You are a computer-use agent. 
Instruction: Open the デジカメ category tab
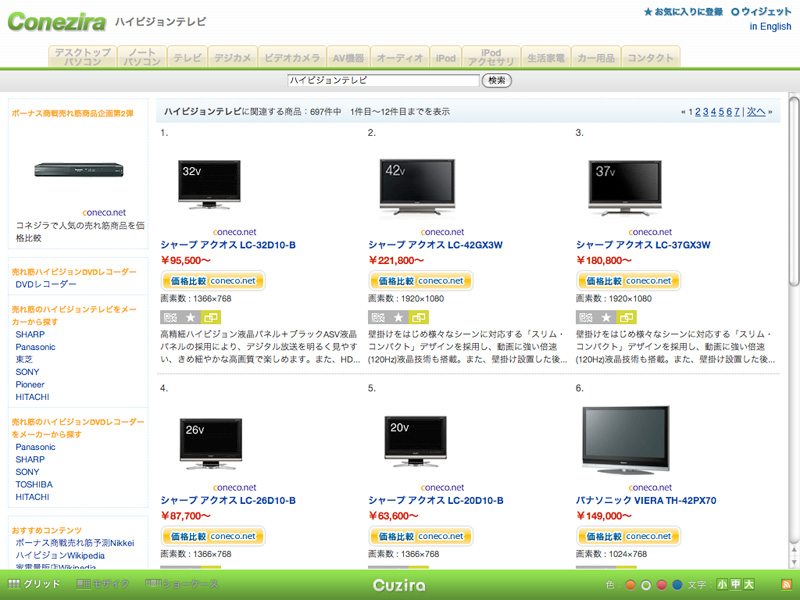232,58
